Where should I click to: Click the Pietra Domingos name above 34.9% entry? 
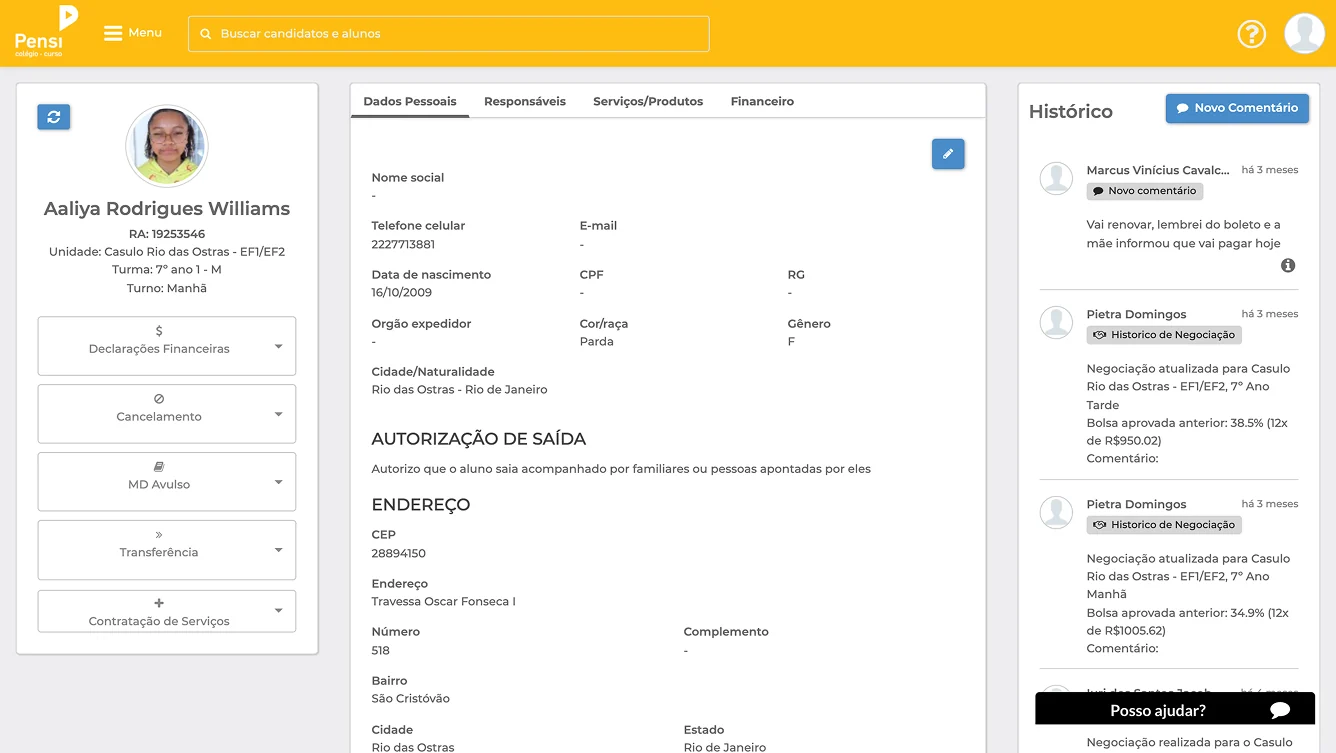point(1136,504)
